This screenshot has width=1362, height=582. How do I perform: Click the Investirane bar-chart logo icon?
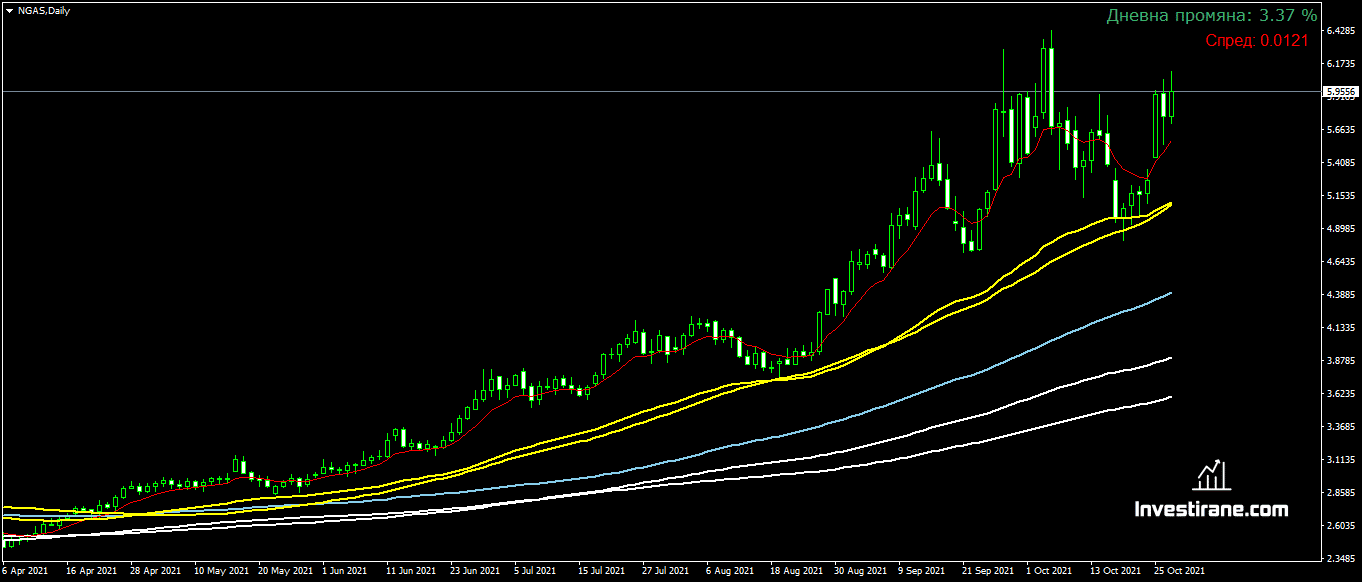click(1211, 475)
